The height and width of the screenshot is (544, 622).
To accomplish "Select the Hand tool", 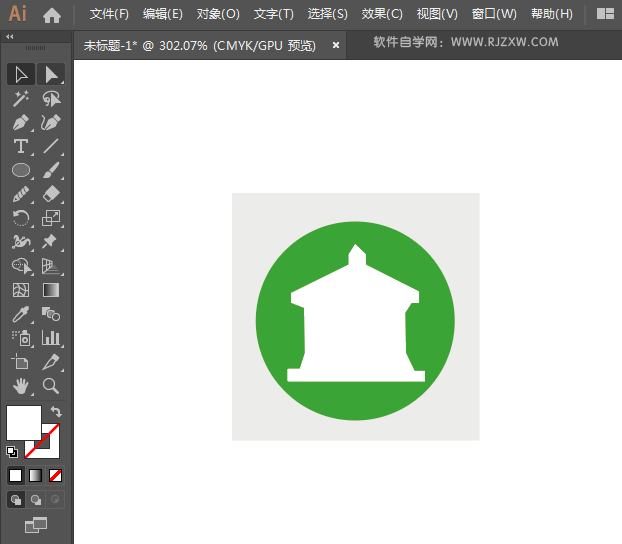I will point(21,386).
